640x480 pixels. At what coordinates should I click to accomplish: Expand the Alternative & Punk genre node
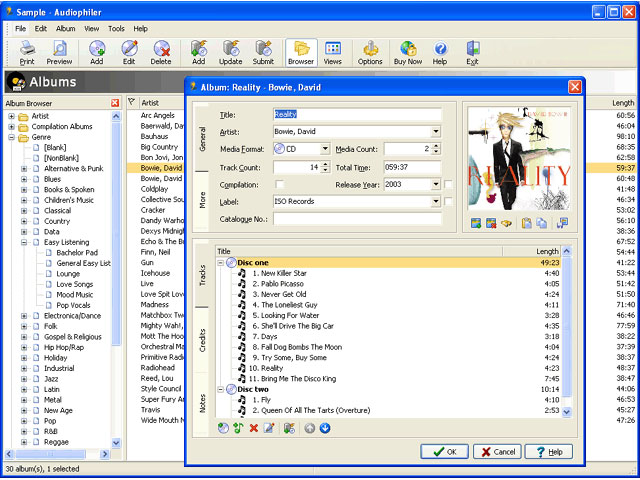(24, 169)
